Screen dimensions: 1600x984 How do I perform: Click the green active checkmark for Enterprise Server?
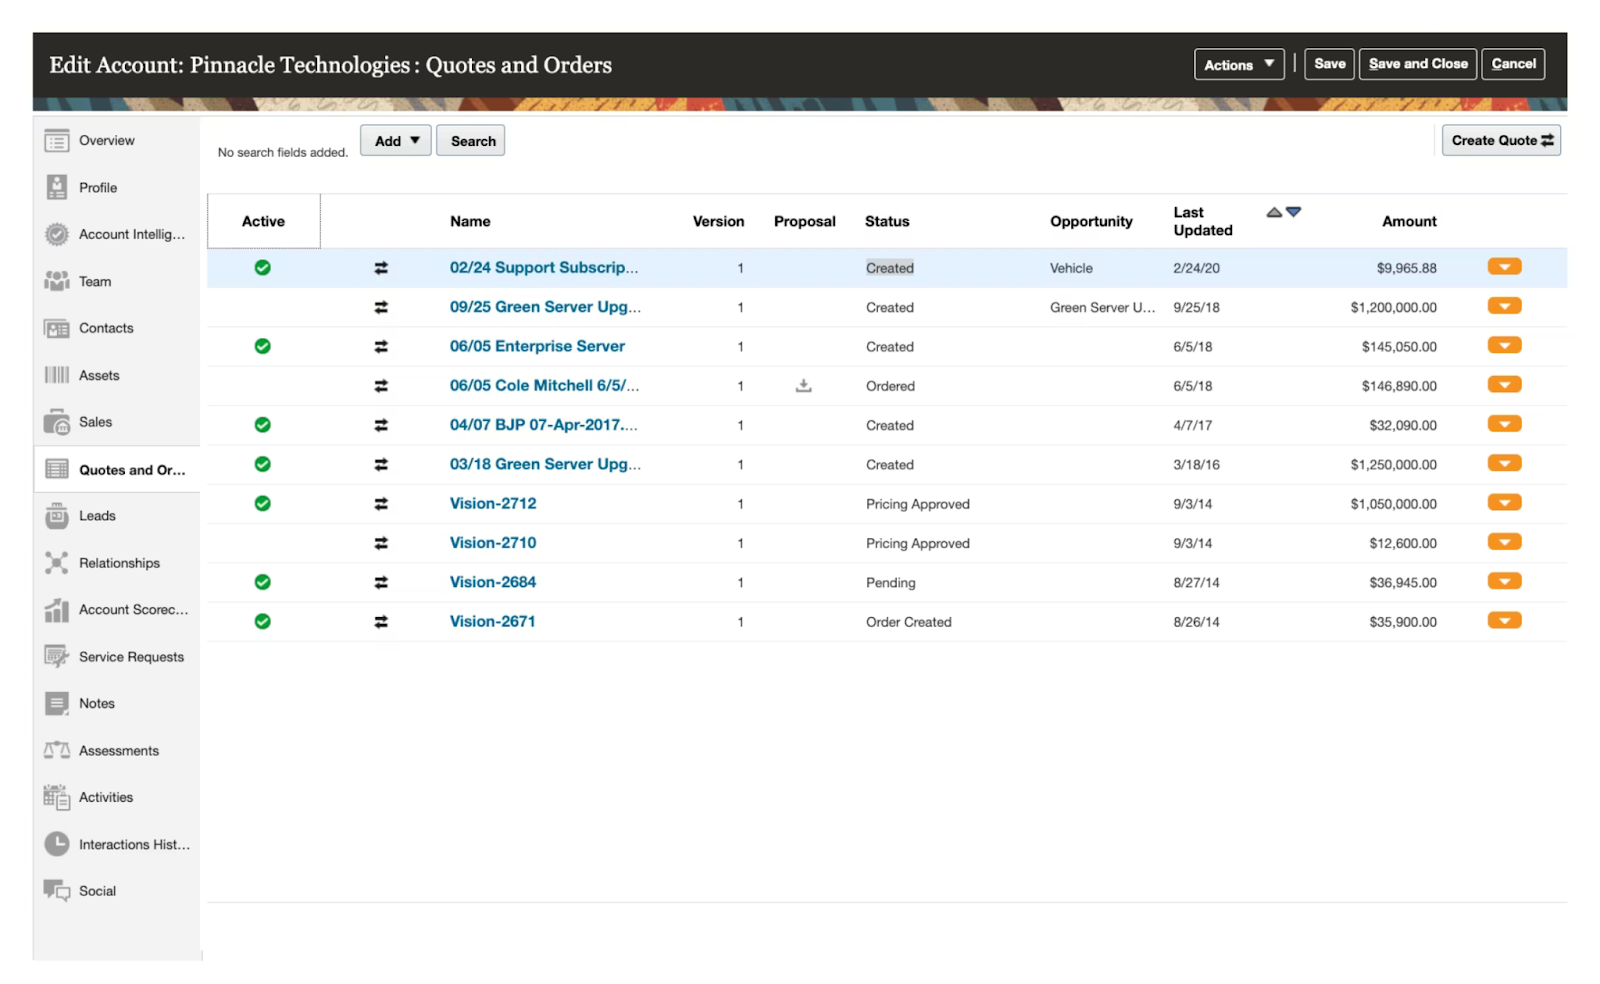(262, 346)
